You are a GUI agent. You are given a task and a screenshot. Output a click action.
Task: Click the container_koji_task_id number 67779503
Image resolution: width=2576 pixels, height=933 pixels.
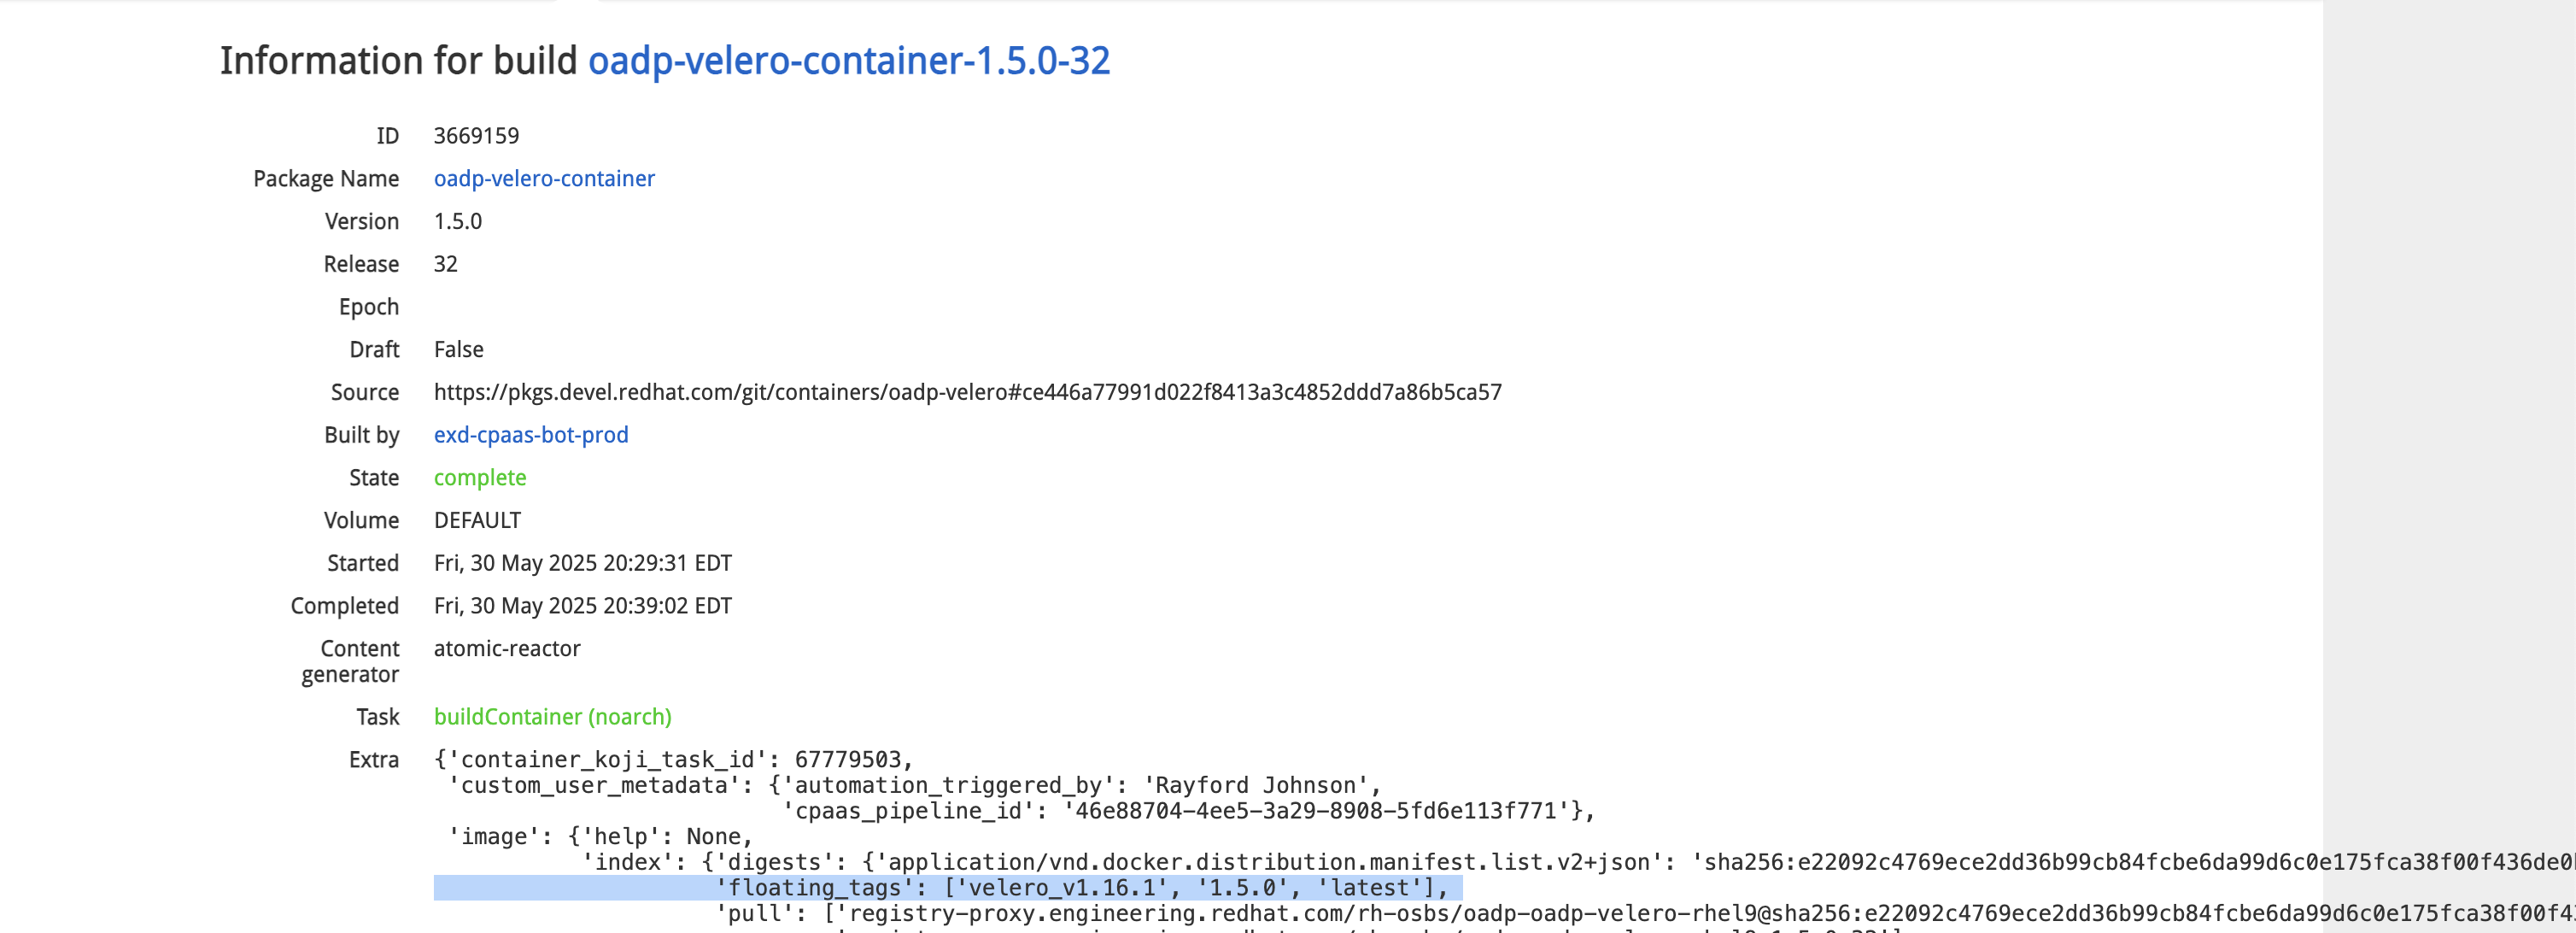point(848,760)
